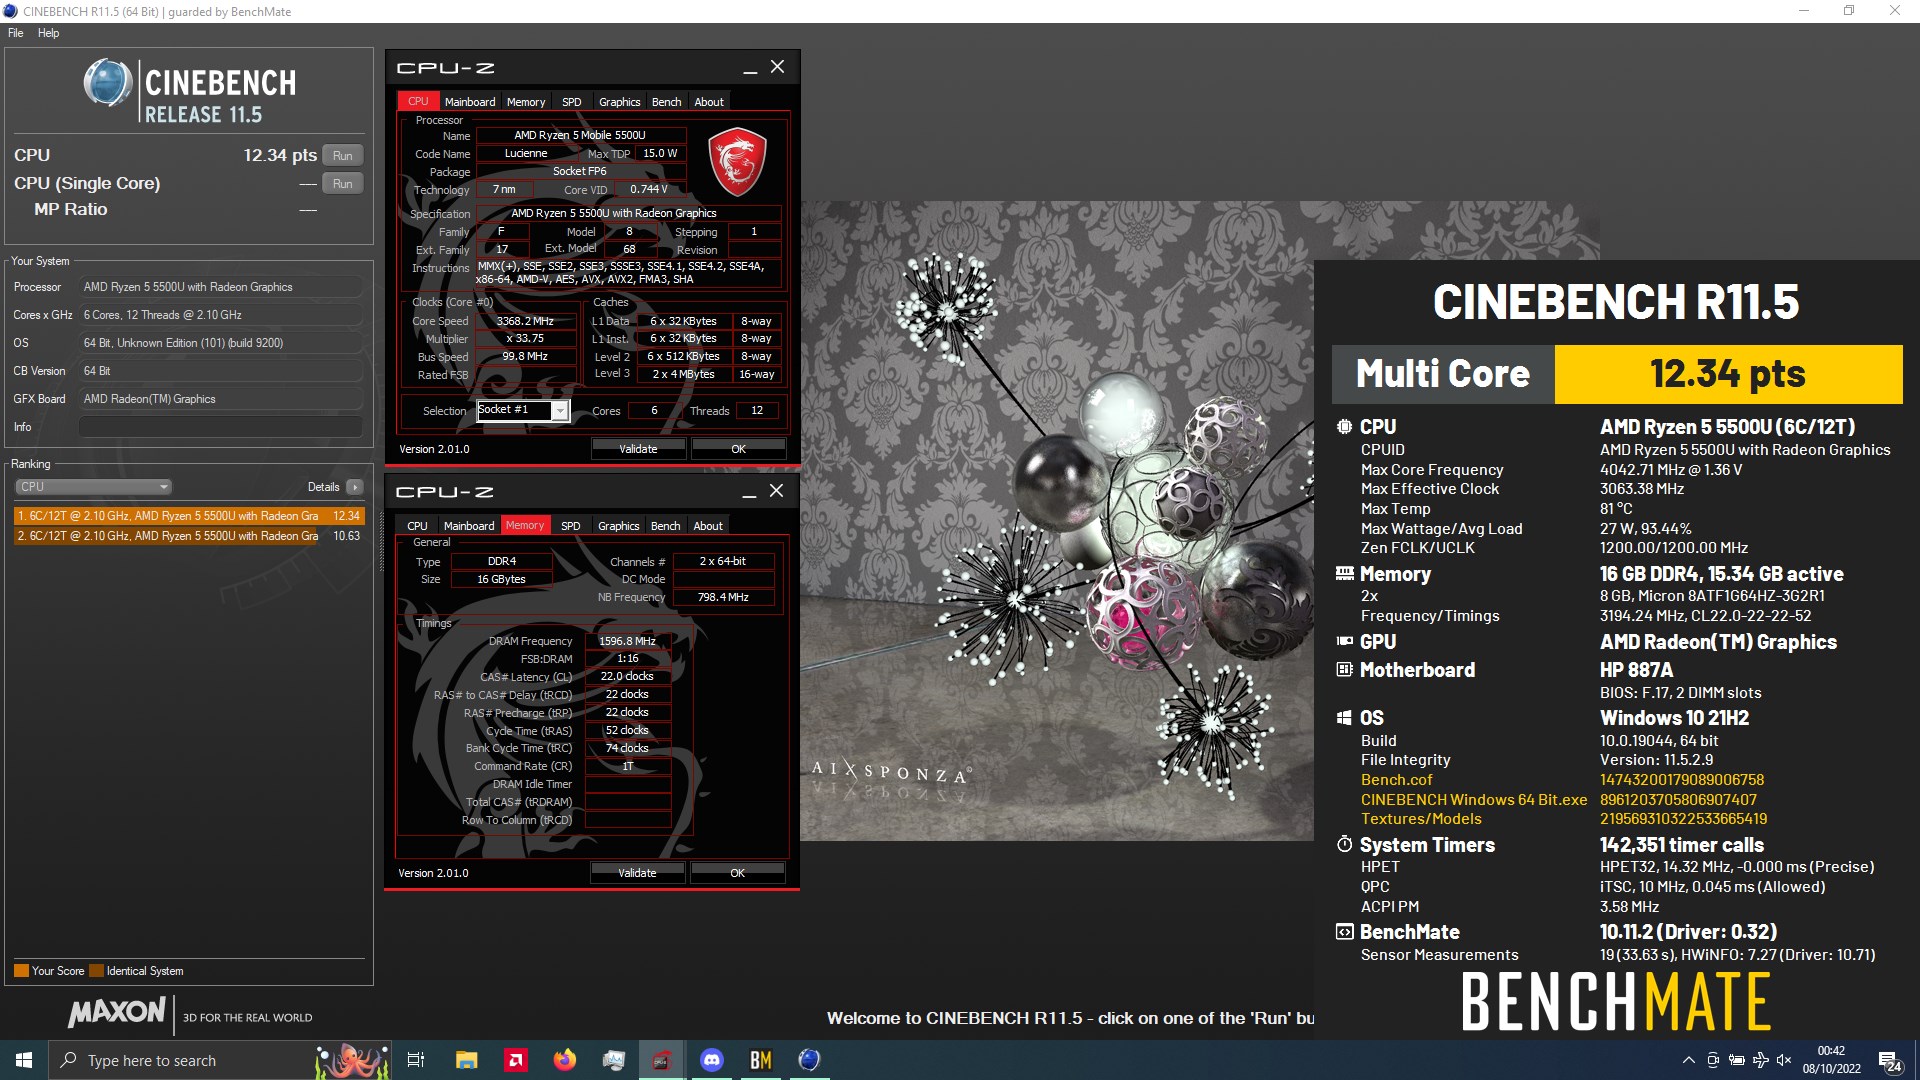Open Graphics tab in lower CPU-Z window

tap(618, 526)
